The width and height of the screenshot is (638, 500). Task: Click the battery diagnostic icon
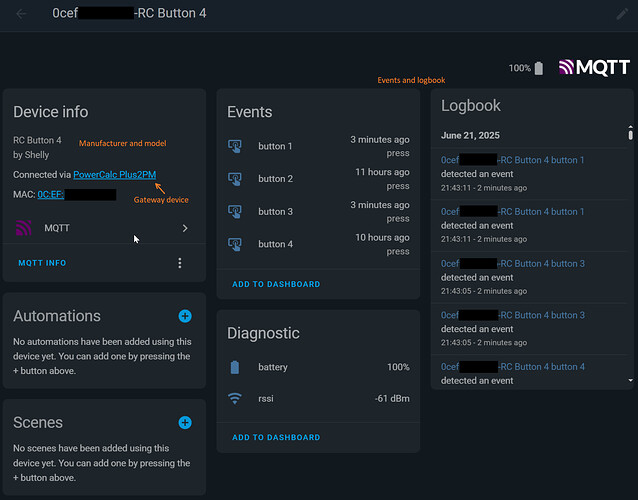[x=235, y=367]
